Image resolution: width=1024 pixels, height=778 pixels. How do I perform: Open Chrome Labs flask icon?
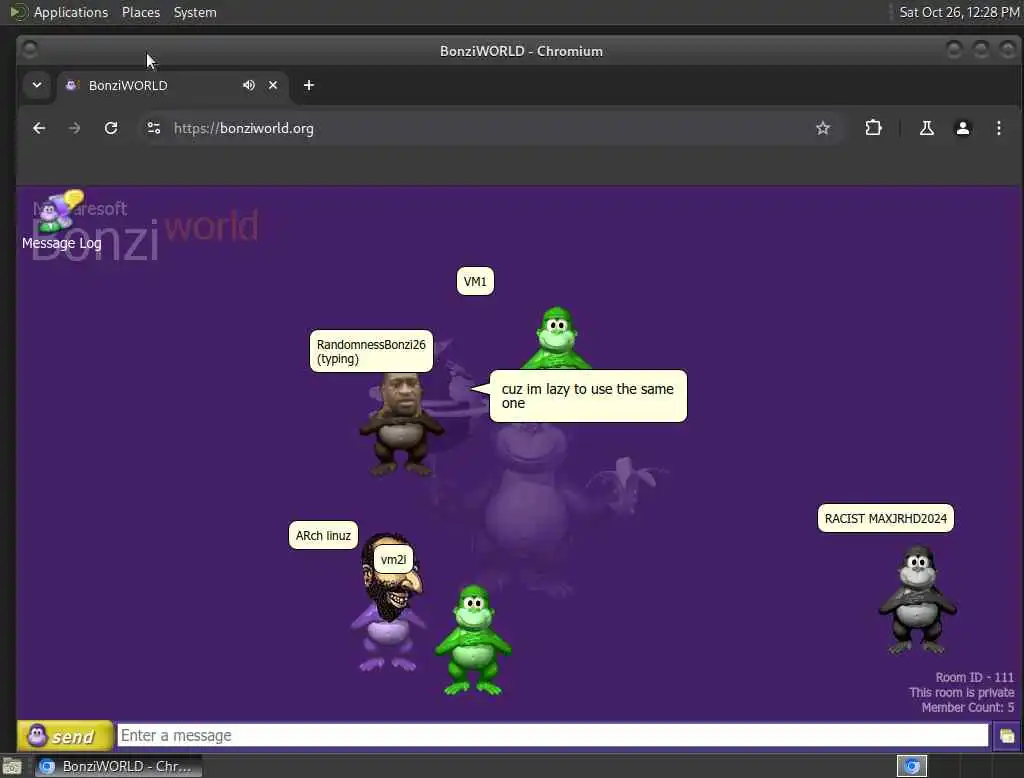pyautogui.click(x=927, y=129)
